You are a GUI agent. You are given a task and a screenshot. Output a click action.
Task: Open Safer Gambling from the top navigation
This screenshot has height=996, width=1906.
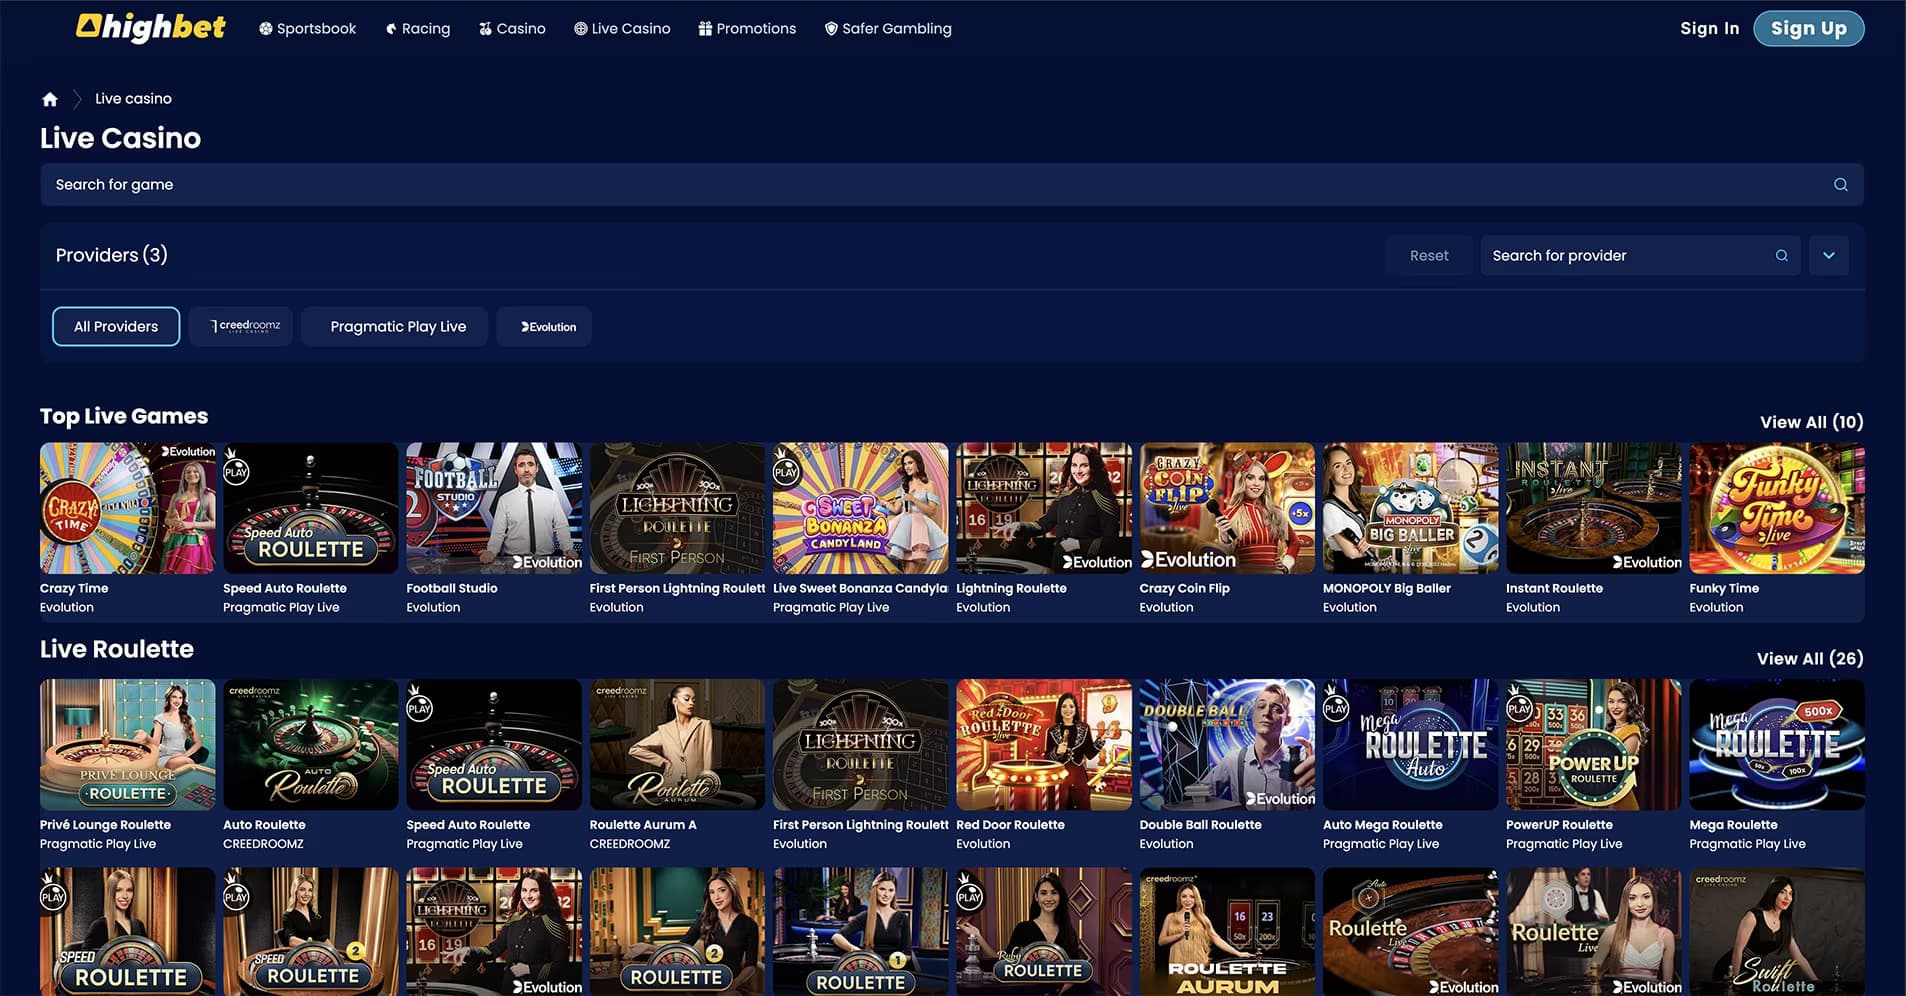pos(887,29)
